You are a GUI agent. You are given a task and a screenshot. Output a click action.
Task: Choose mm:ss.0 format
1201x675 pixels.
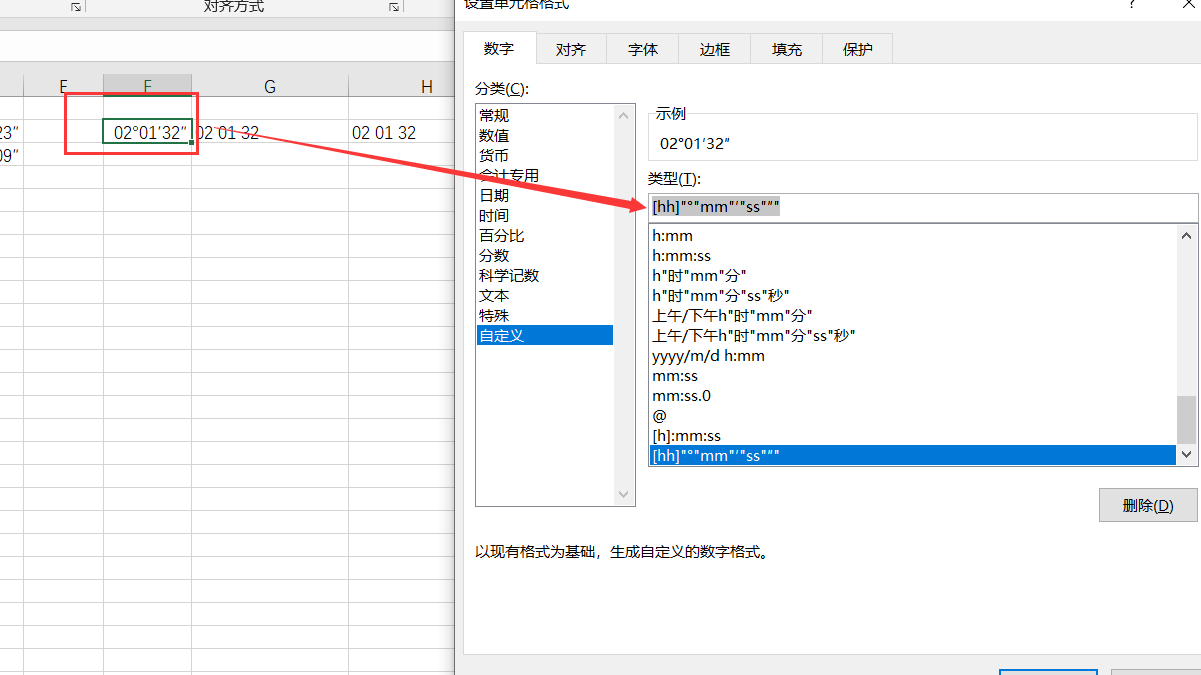913,396
